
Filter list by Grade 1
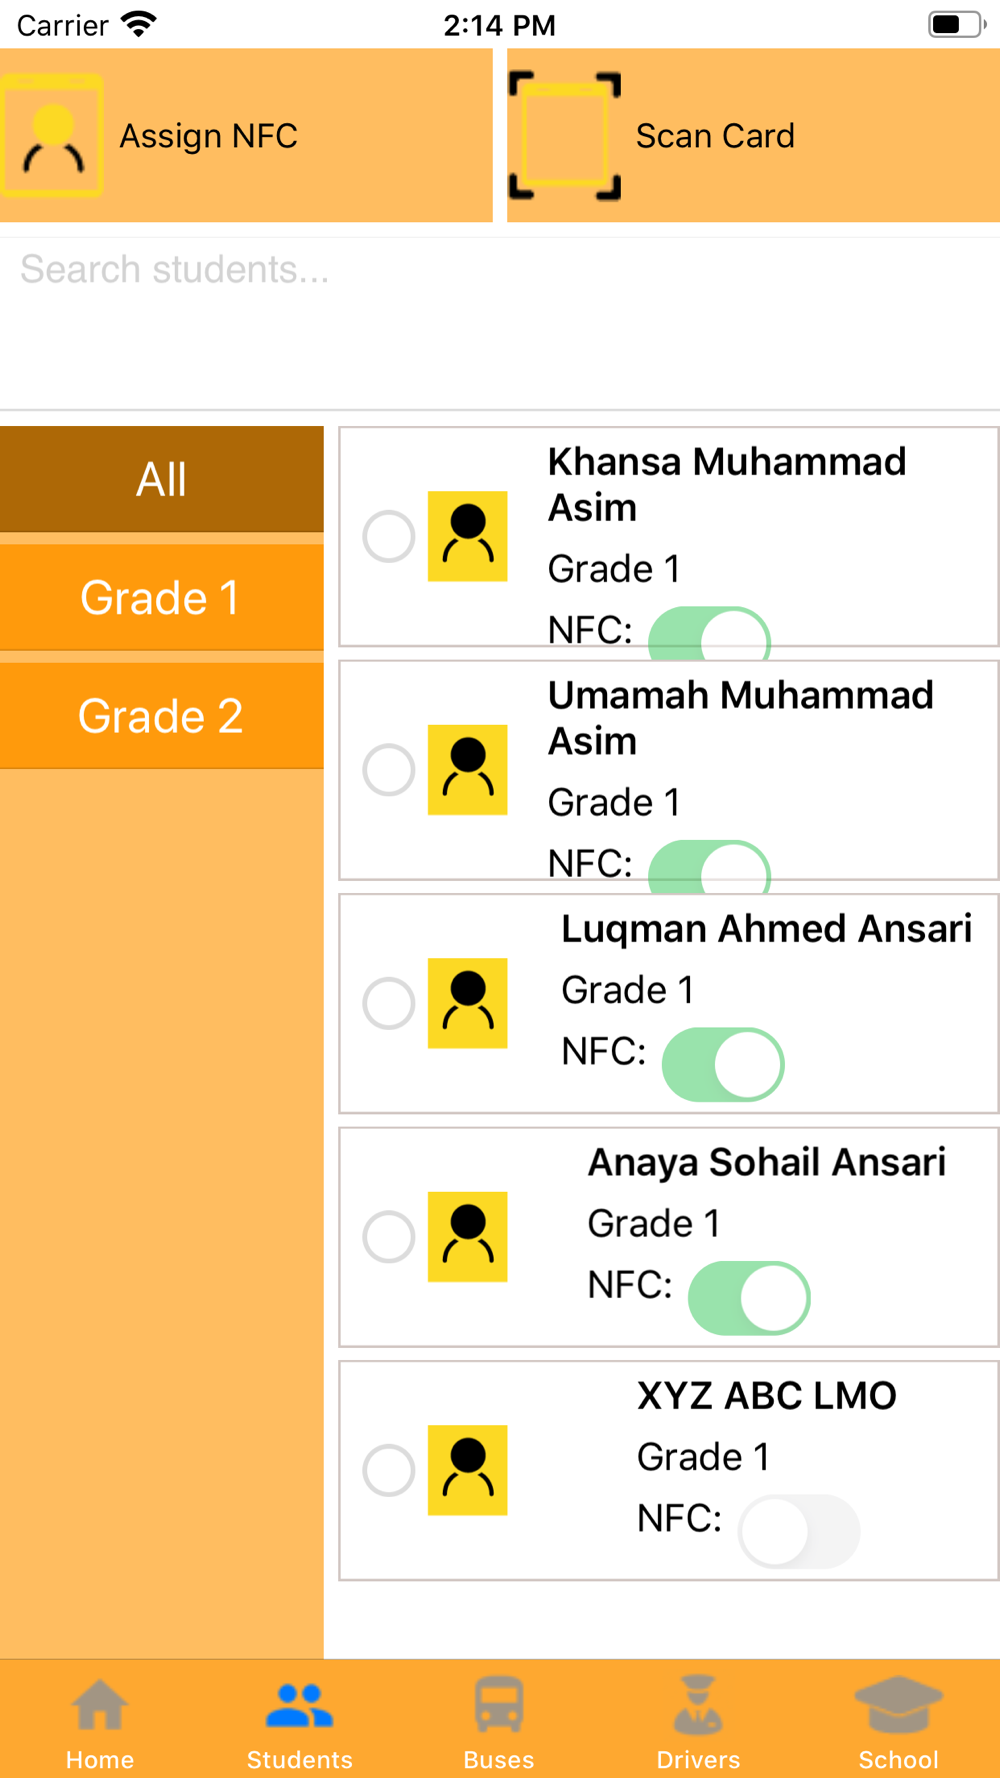[x=161, y=598]
